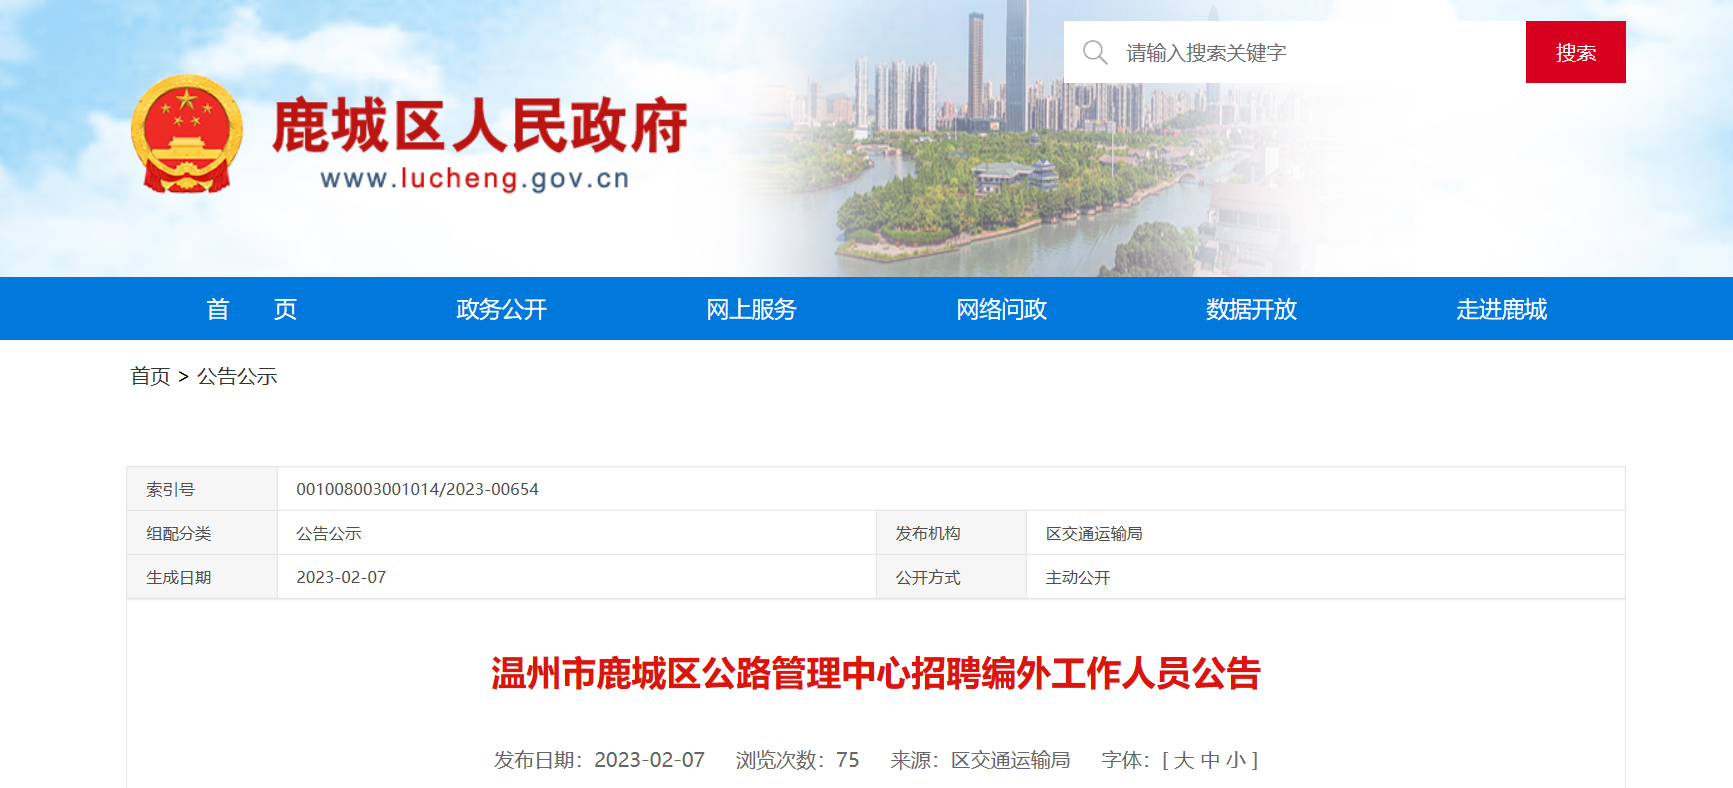Set font size to 大
Screen dimensions: 1733x788
(1184, 760)
